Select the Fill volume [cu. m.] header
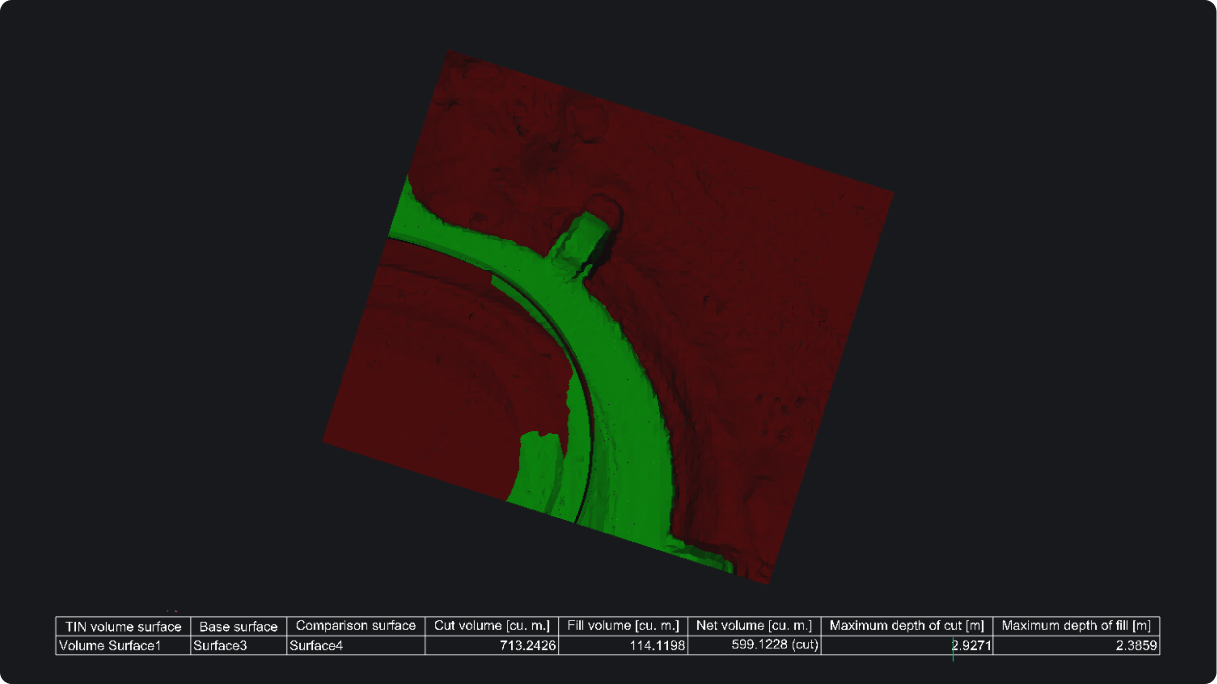1217x684 pixels. point(623,625)
